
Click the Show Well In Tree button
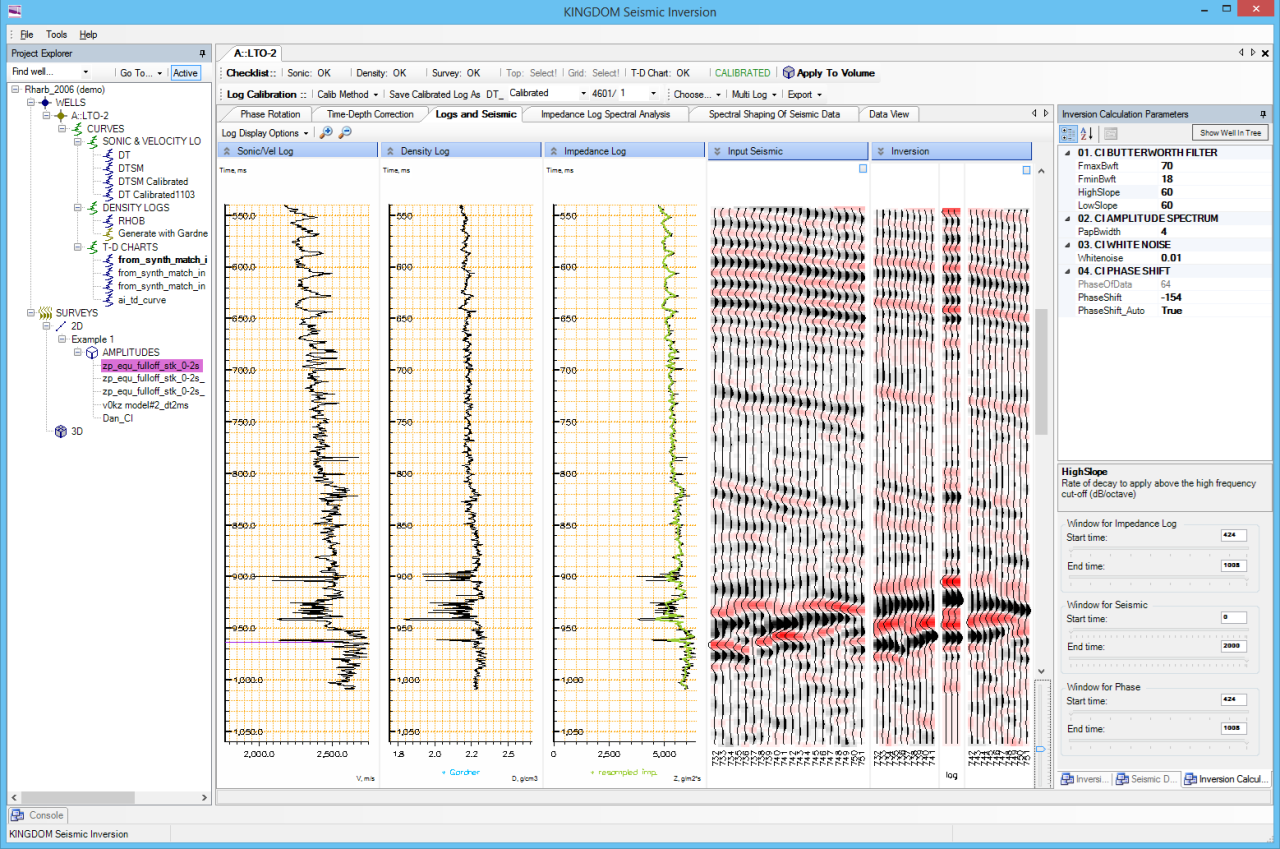tap(1230, 133)
